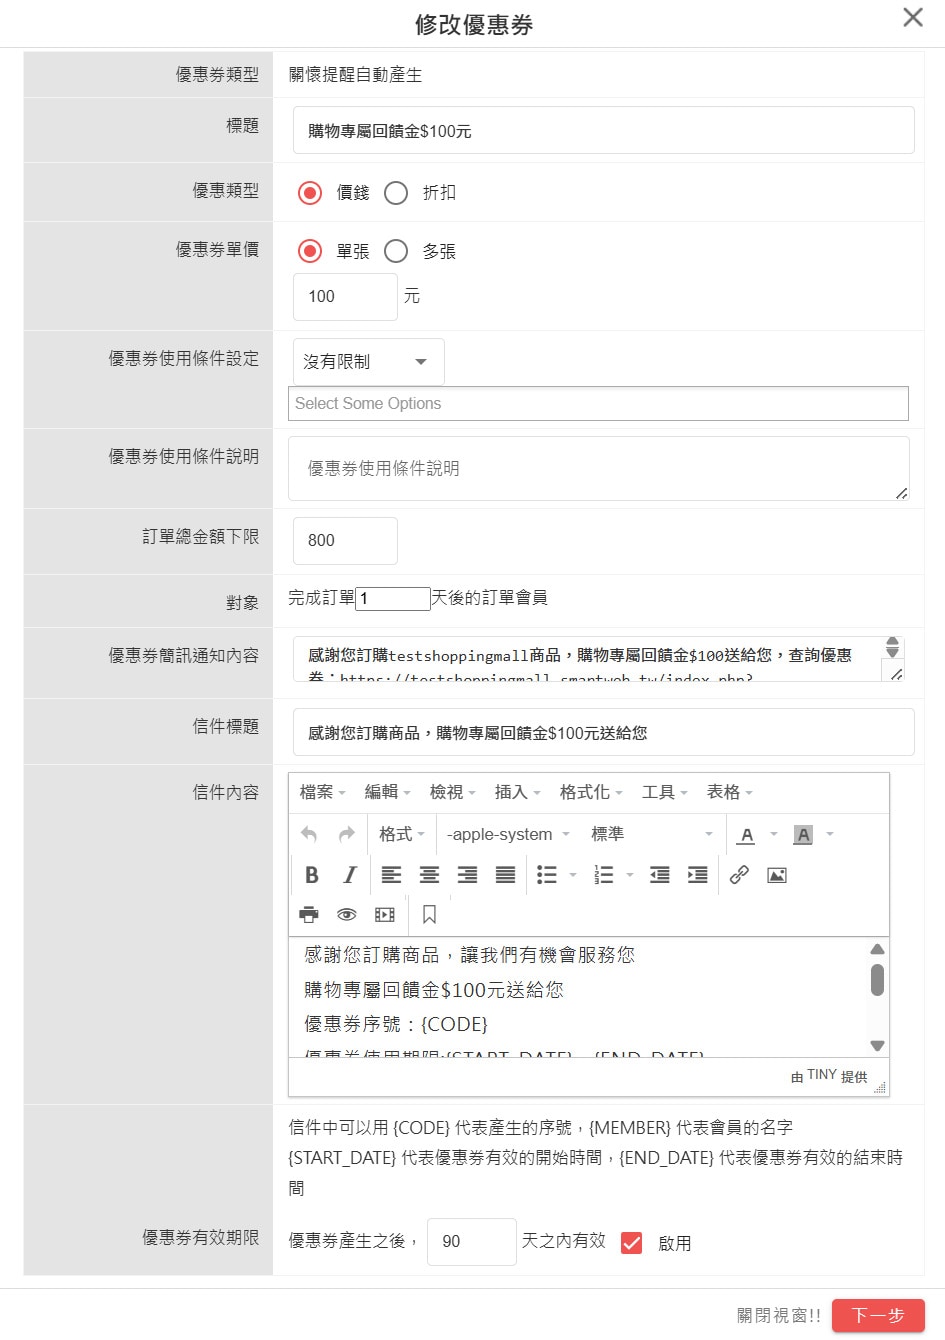This screenshot has width=945, height=1340.
Task: Print the editor content
Action: (309, 914)
